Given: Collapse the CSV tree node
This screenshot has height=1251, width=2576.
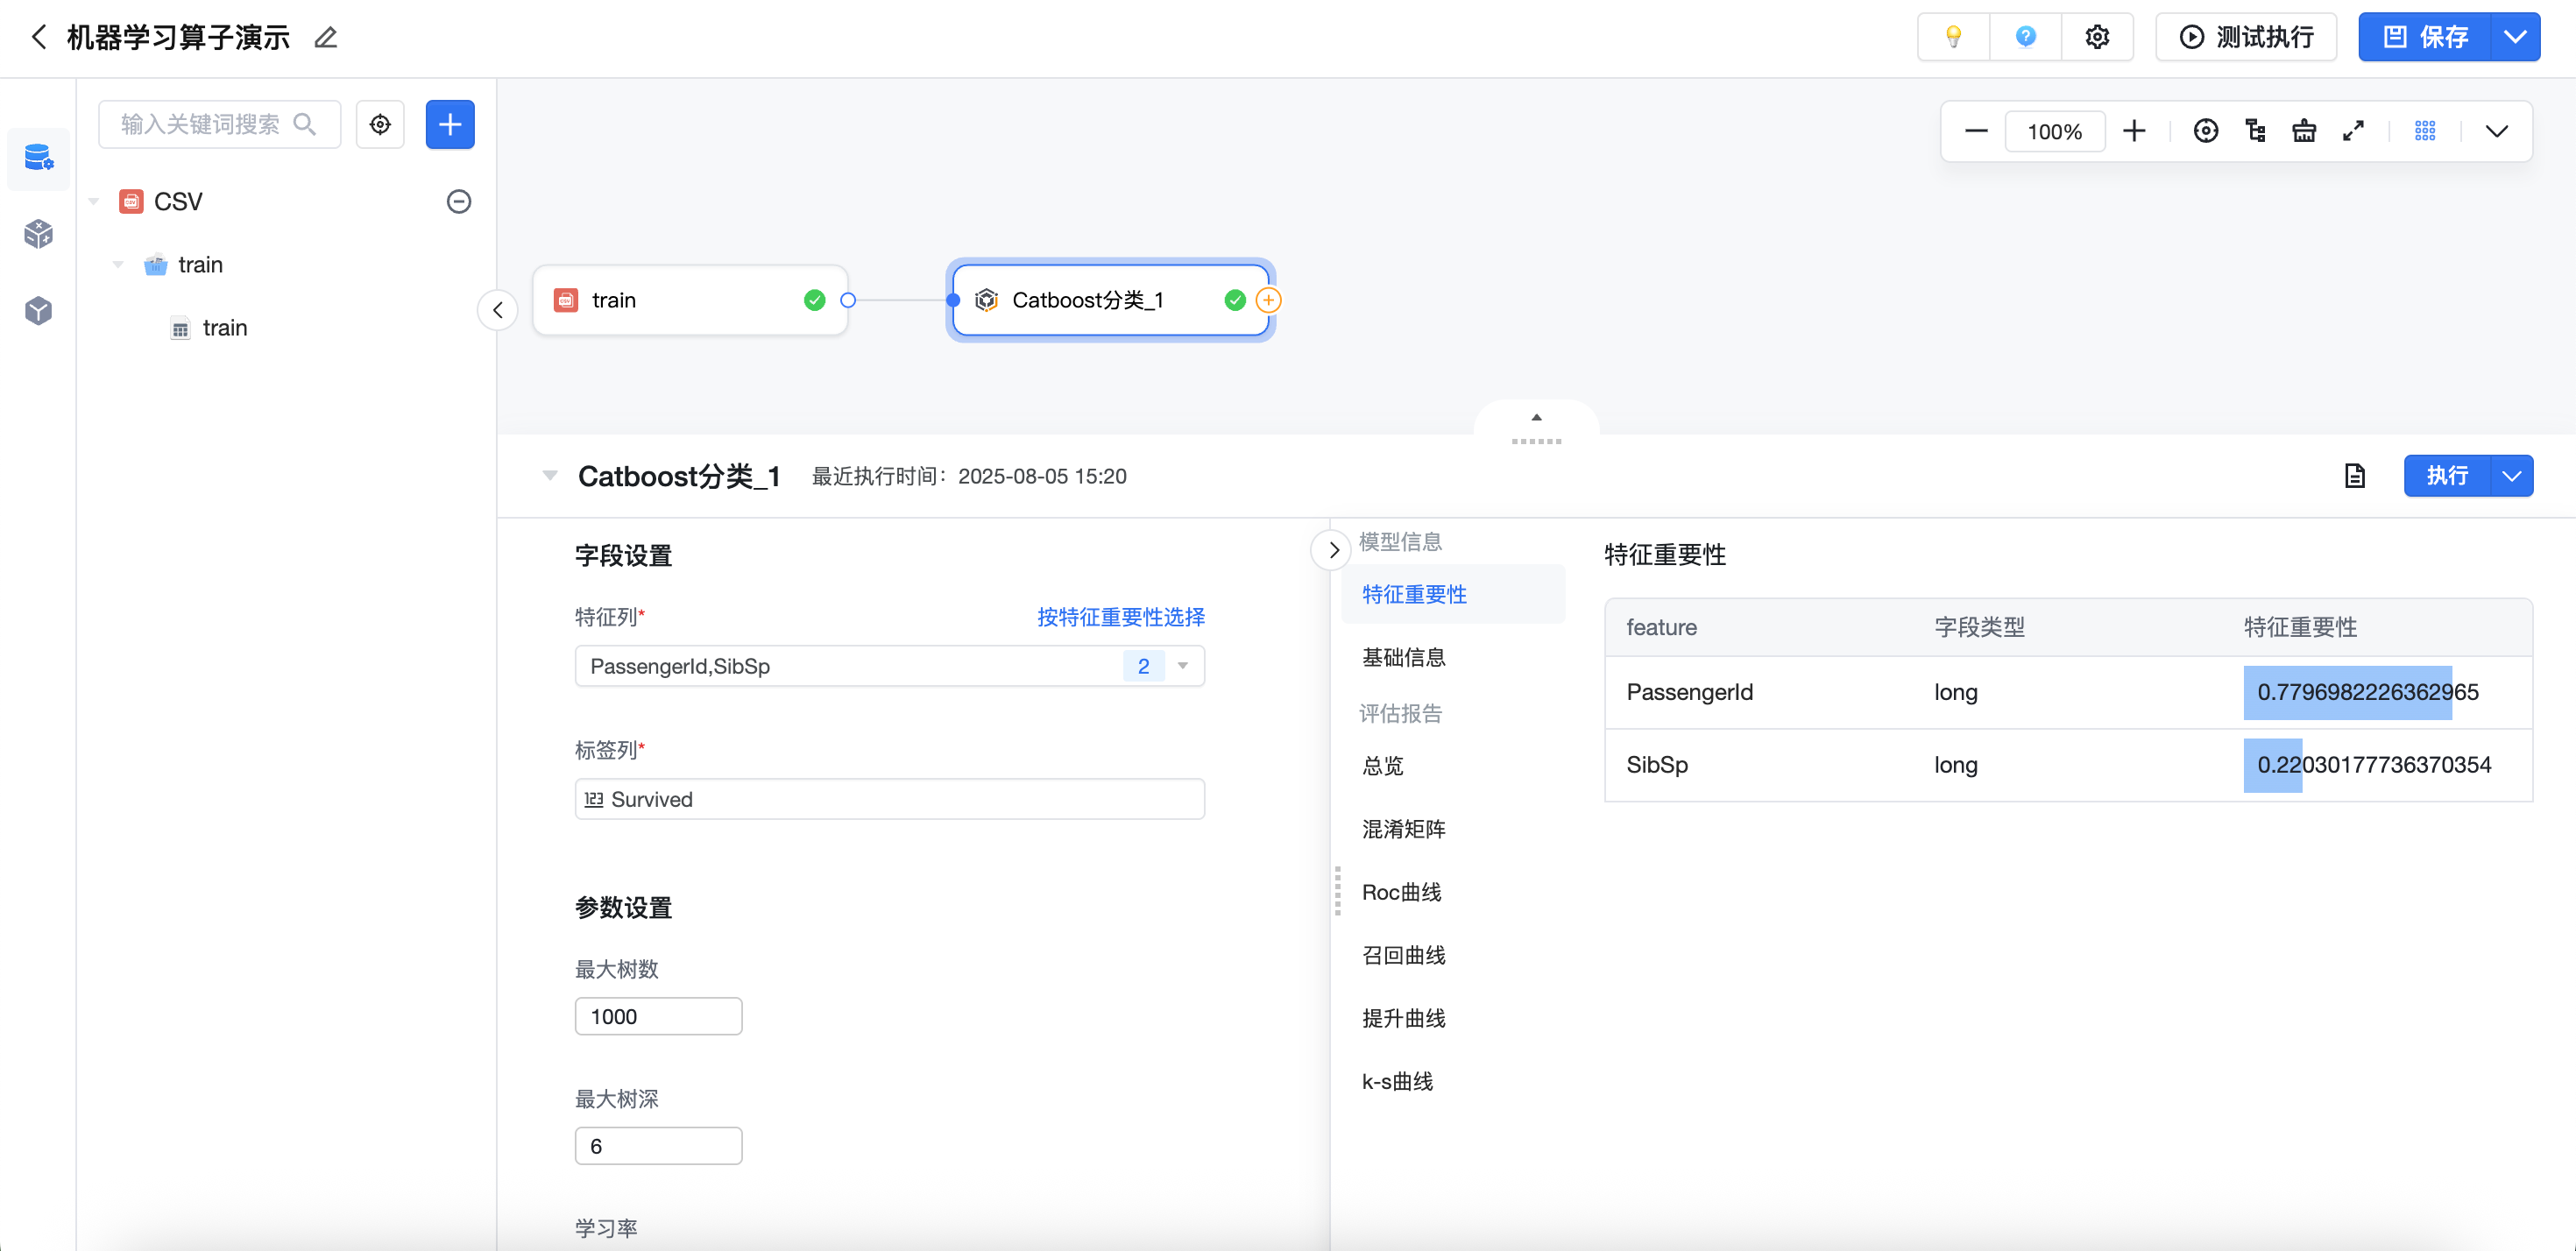Looking at the screenshot, I should coord(94,201).
